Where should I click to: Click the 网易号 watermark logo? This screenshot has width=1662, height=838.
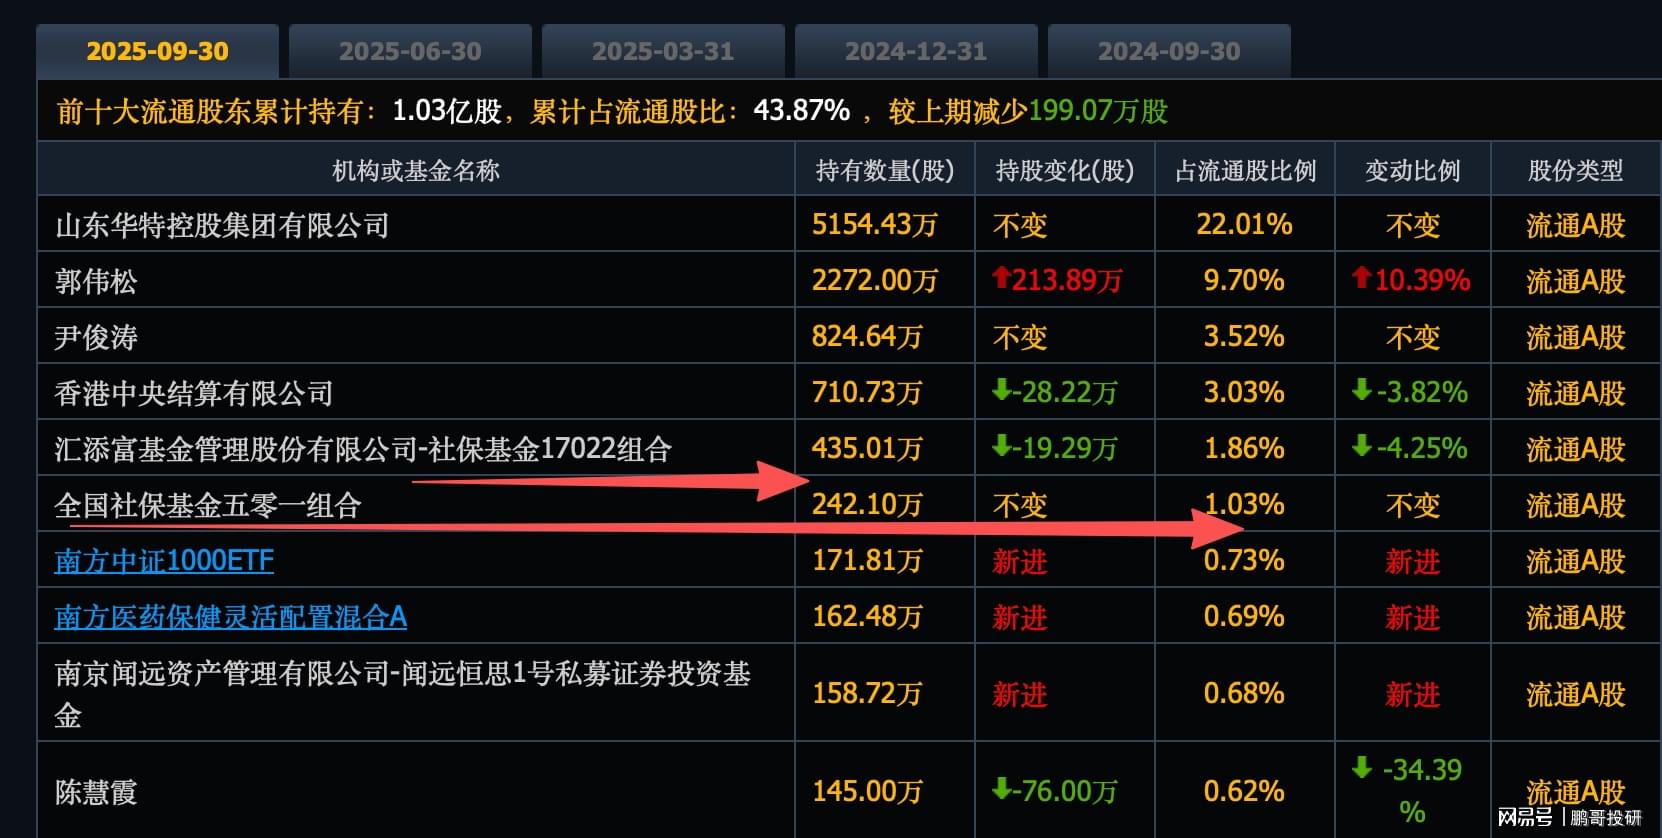[1525, 818]
